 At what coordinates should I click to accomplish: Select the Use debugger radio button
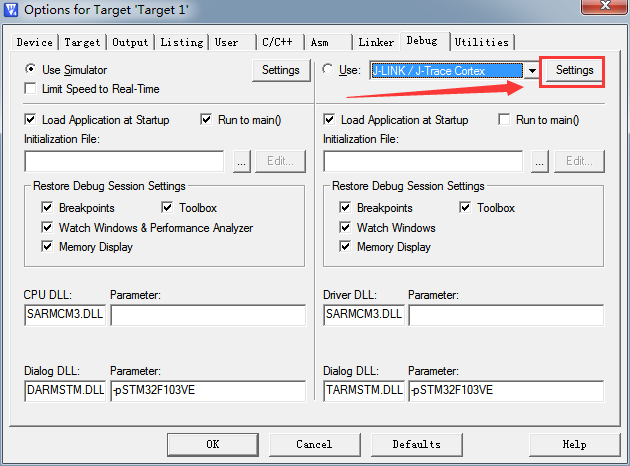click(328, 69)
